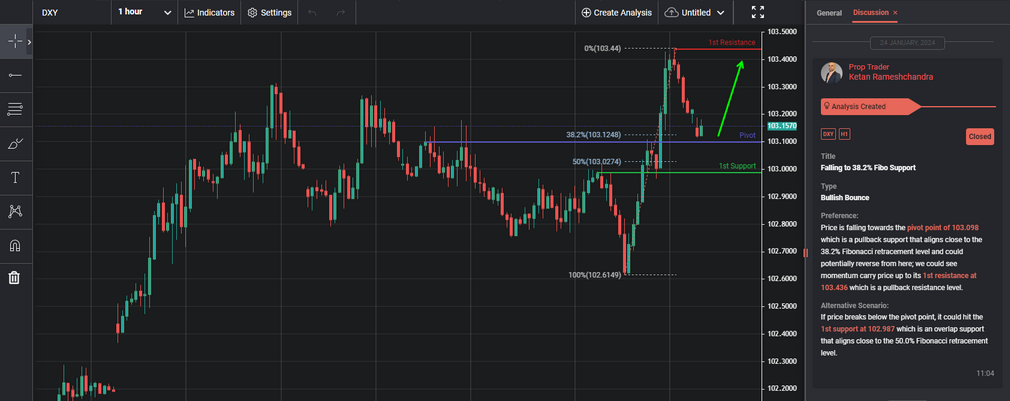The width and height of the screenshot is (1010, 401).
Task: Open the Fibonacci levels tool
Action: (15, 109)
